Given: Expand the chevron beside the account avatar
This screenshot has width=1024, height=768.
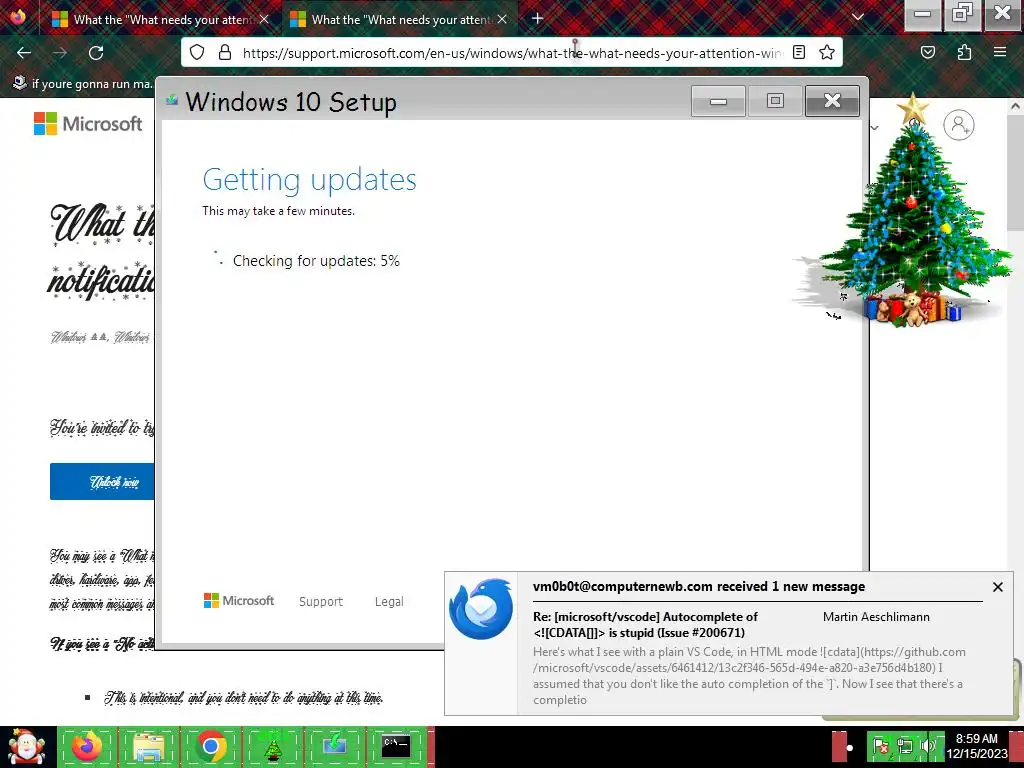Looking at the screenshot, I should (x=874, y=127).
